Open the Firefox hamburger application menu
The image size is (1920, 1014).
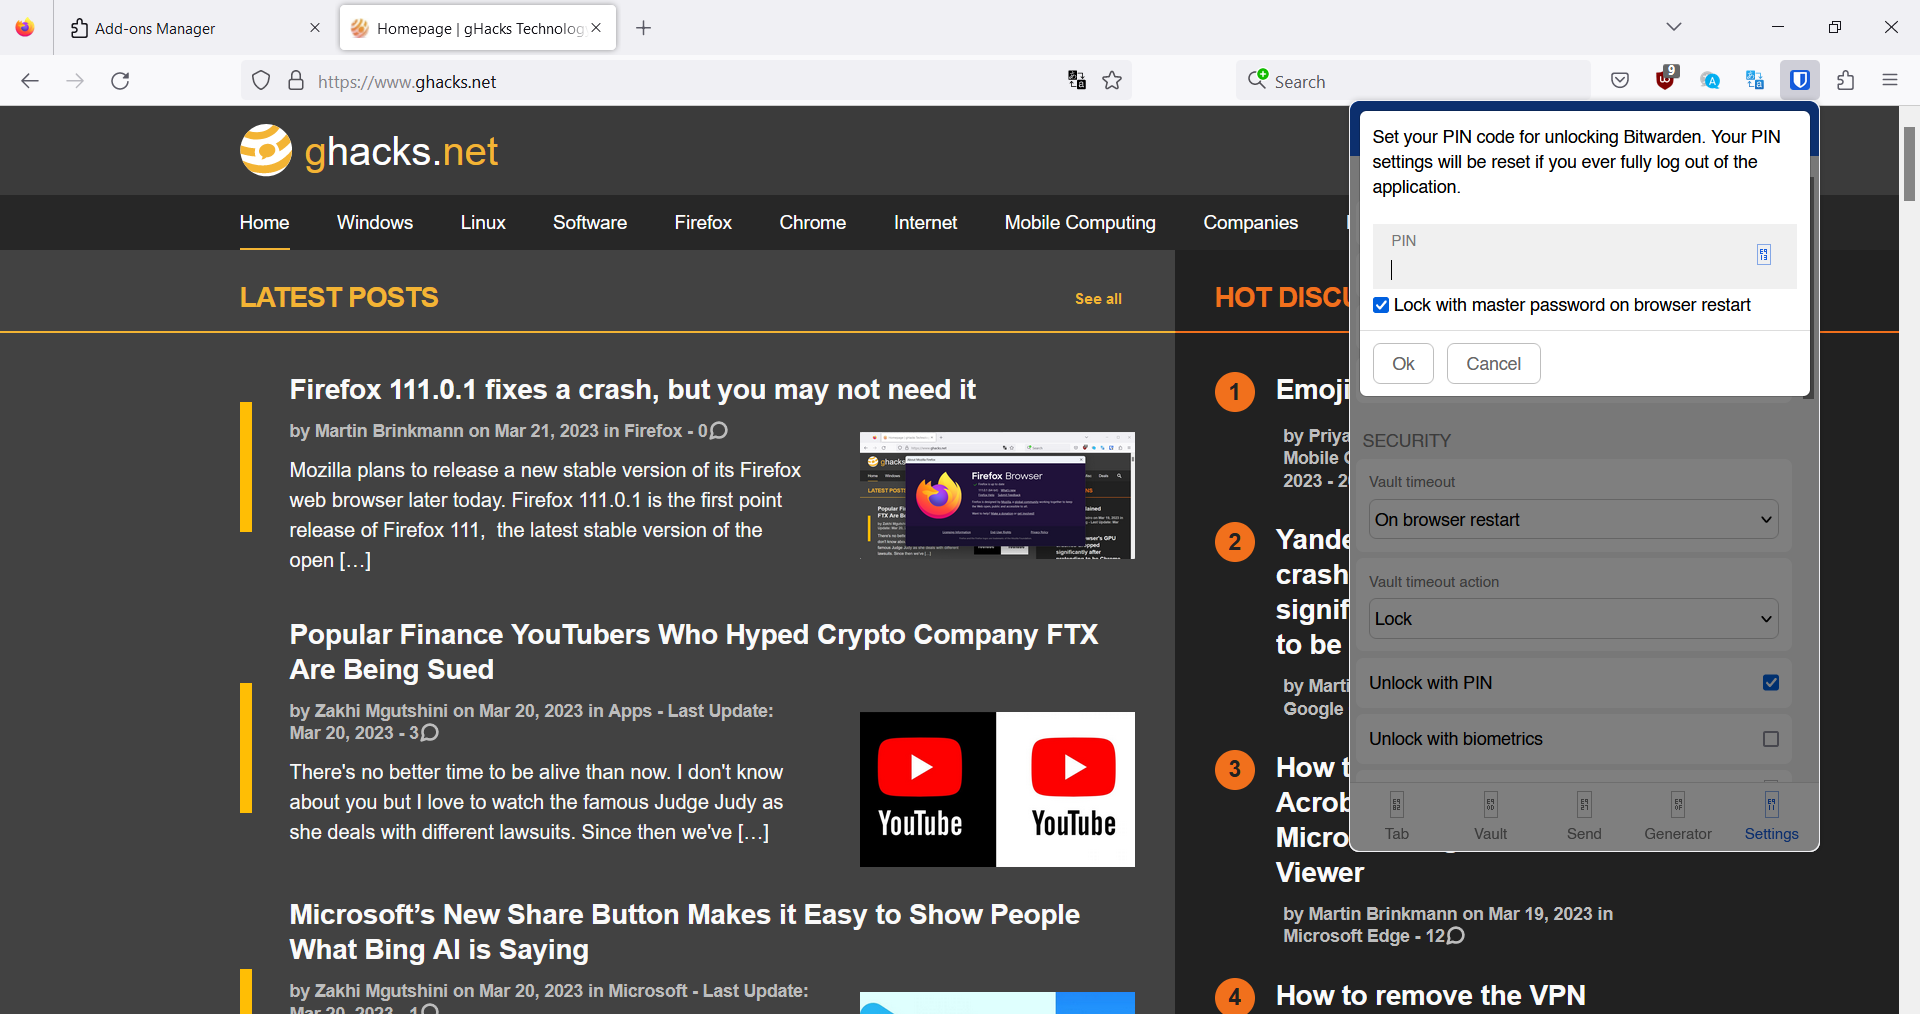1889,80
